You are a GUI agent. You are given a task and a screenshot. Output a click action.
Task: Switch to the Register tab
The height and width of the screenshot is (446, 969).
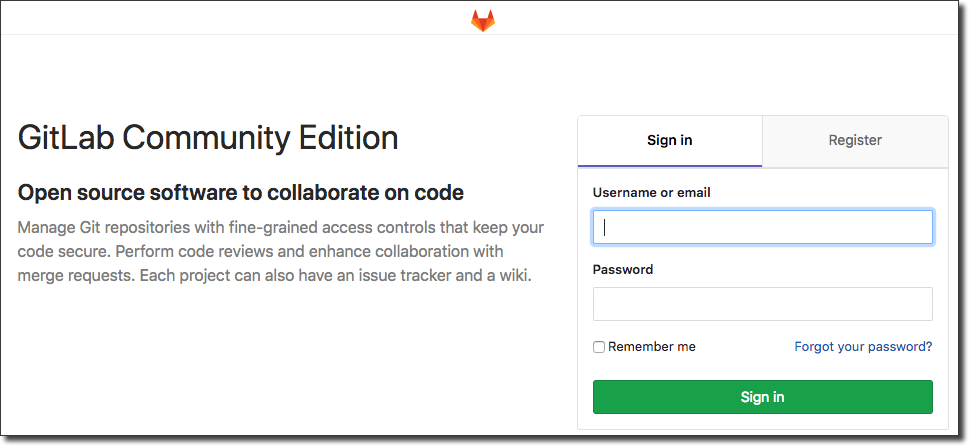tap(855, 141)
